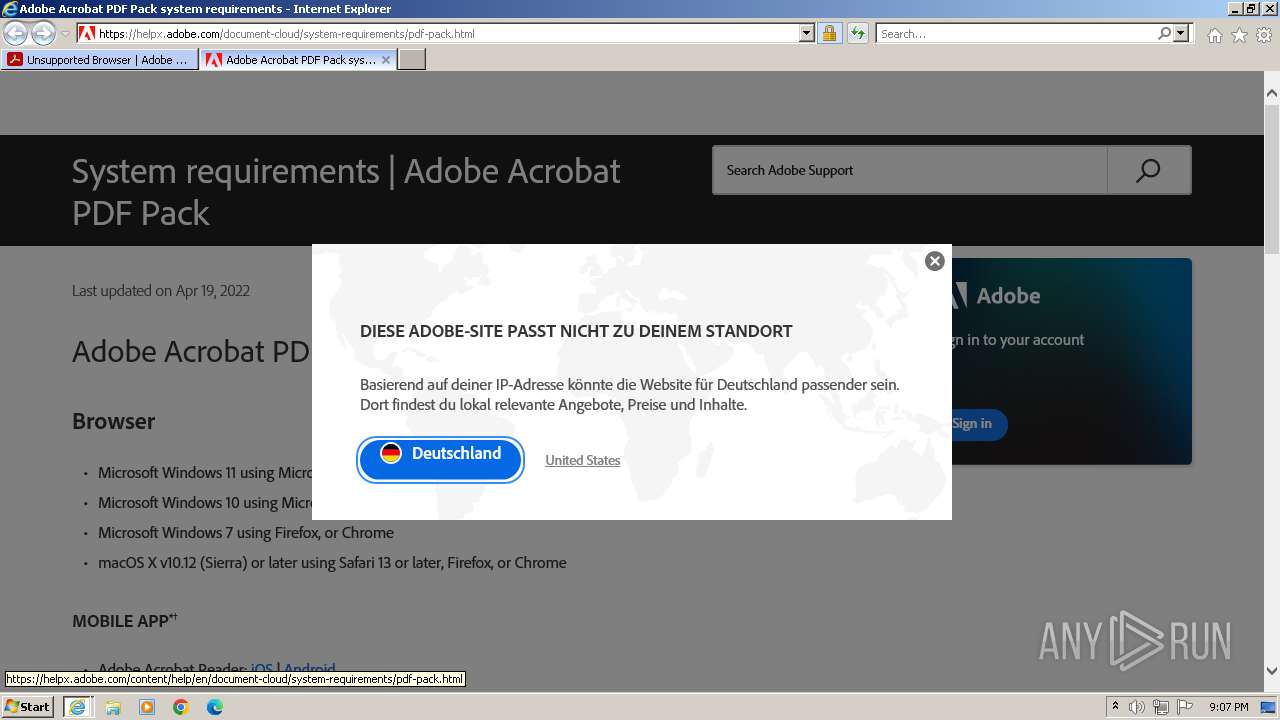This screenshot has width=1280, height=720.
Task: Open the Android app link
Action: pos(310,668)
